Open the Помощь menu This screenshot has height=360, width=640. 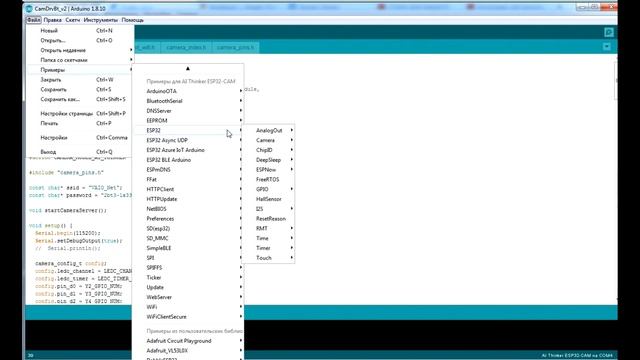pos(133,20)
